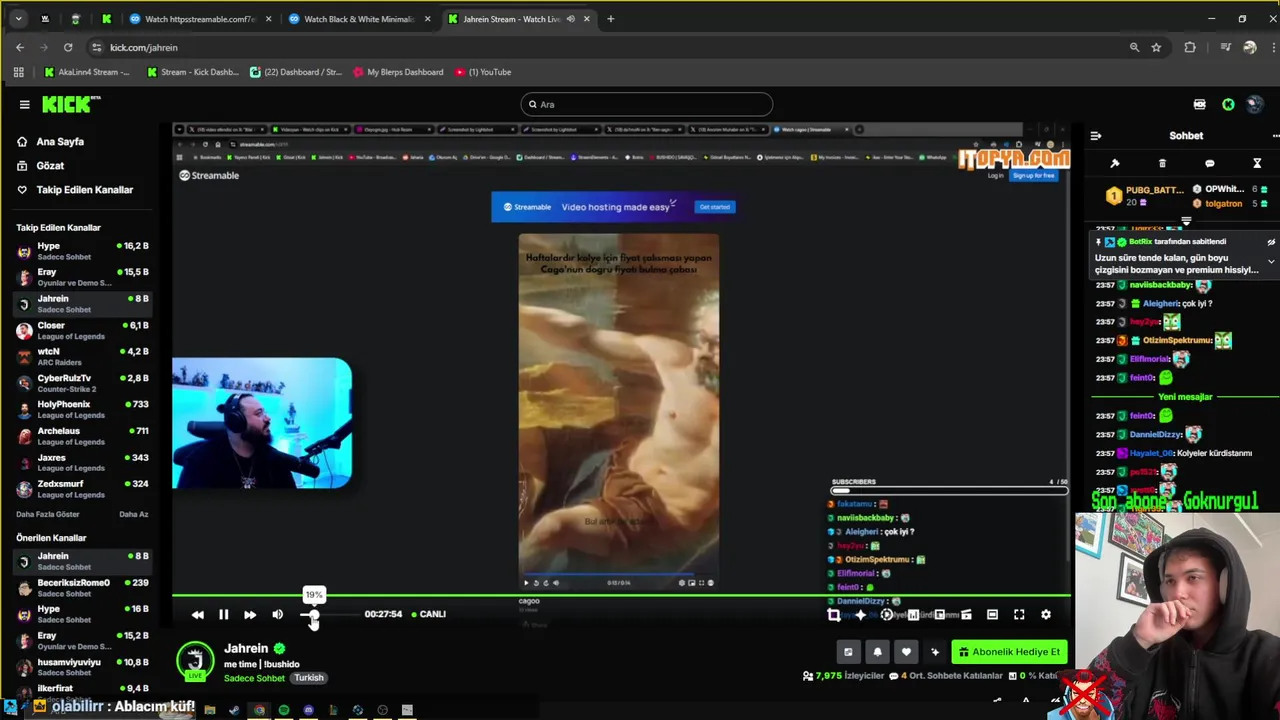The height and width of the screenshot is (720, 1280).
Task: Open stream player settings gear
Action: pos(1046,615)
